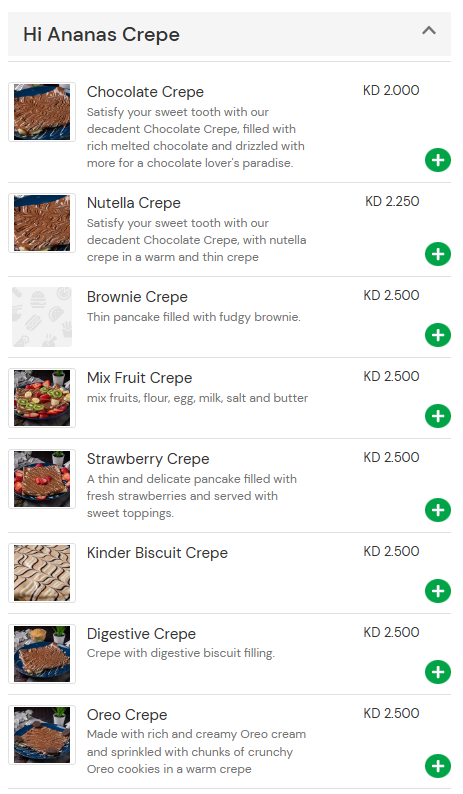Add Mix Fruit Crepe to the cart

(438, 416)
